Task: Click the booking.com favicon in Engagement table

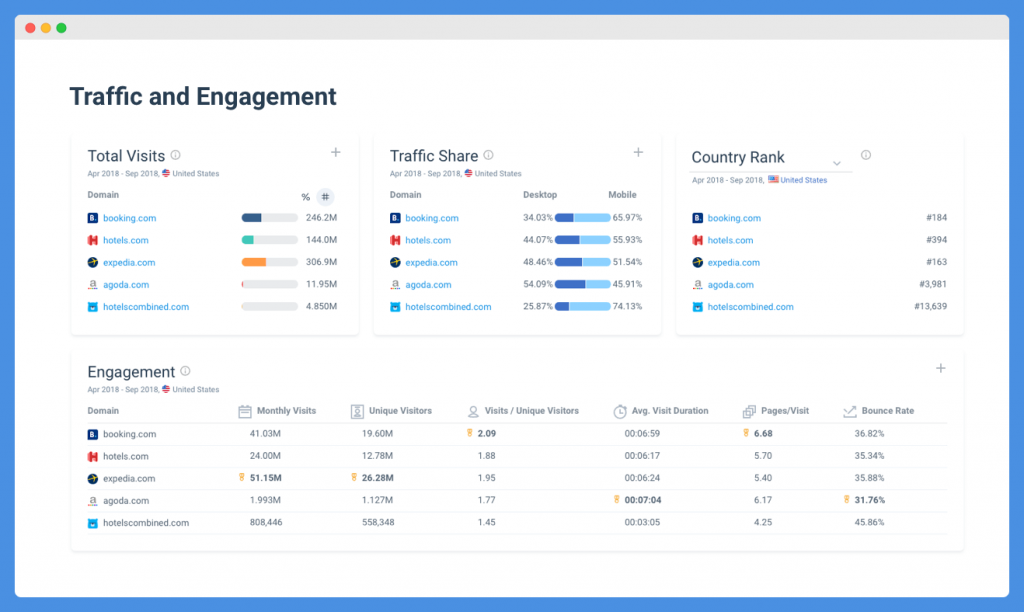Action: coord(93,434)
